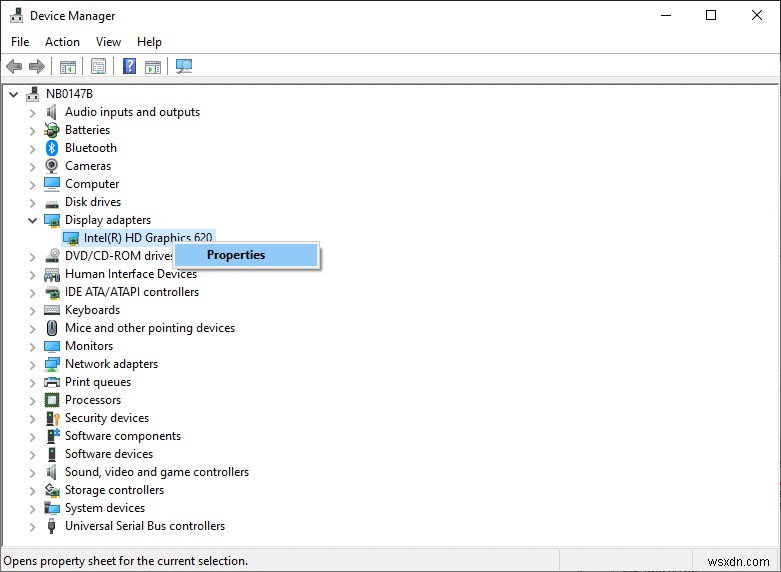This screenshot has width=781, height=572.
Task: Expand the Computer category arrow
Action: pyautogui.click(x=33, y=184)
